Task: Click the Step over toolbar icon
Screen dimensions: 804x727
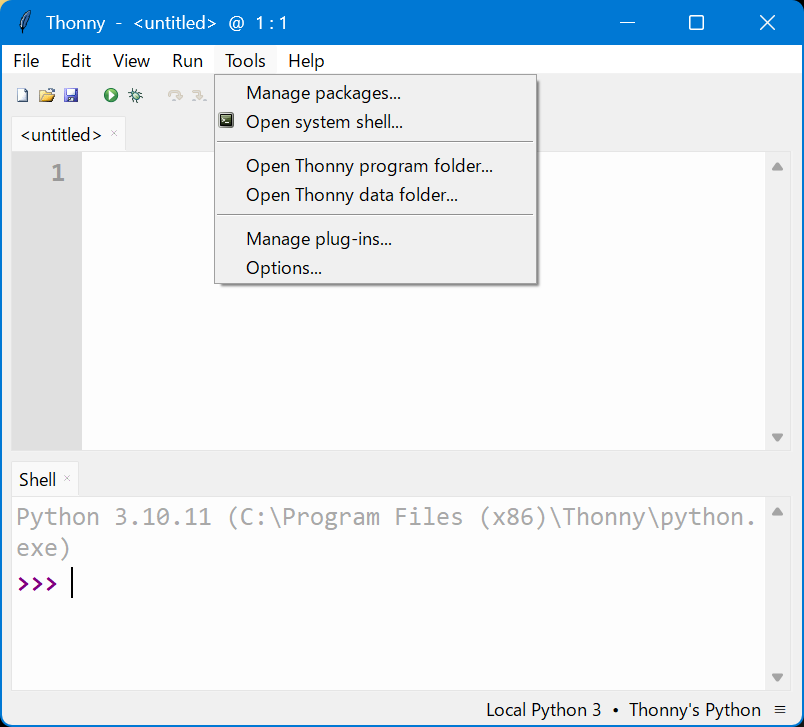Action: [175, 95]
